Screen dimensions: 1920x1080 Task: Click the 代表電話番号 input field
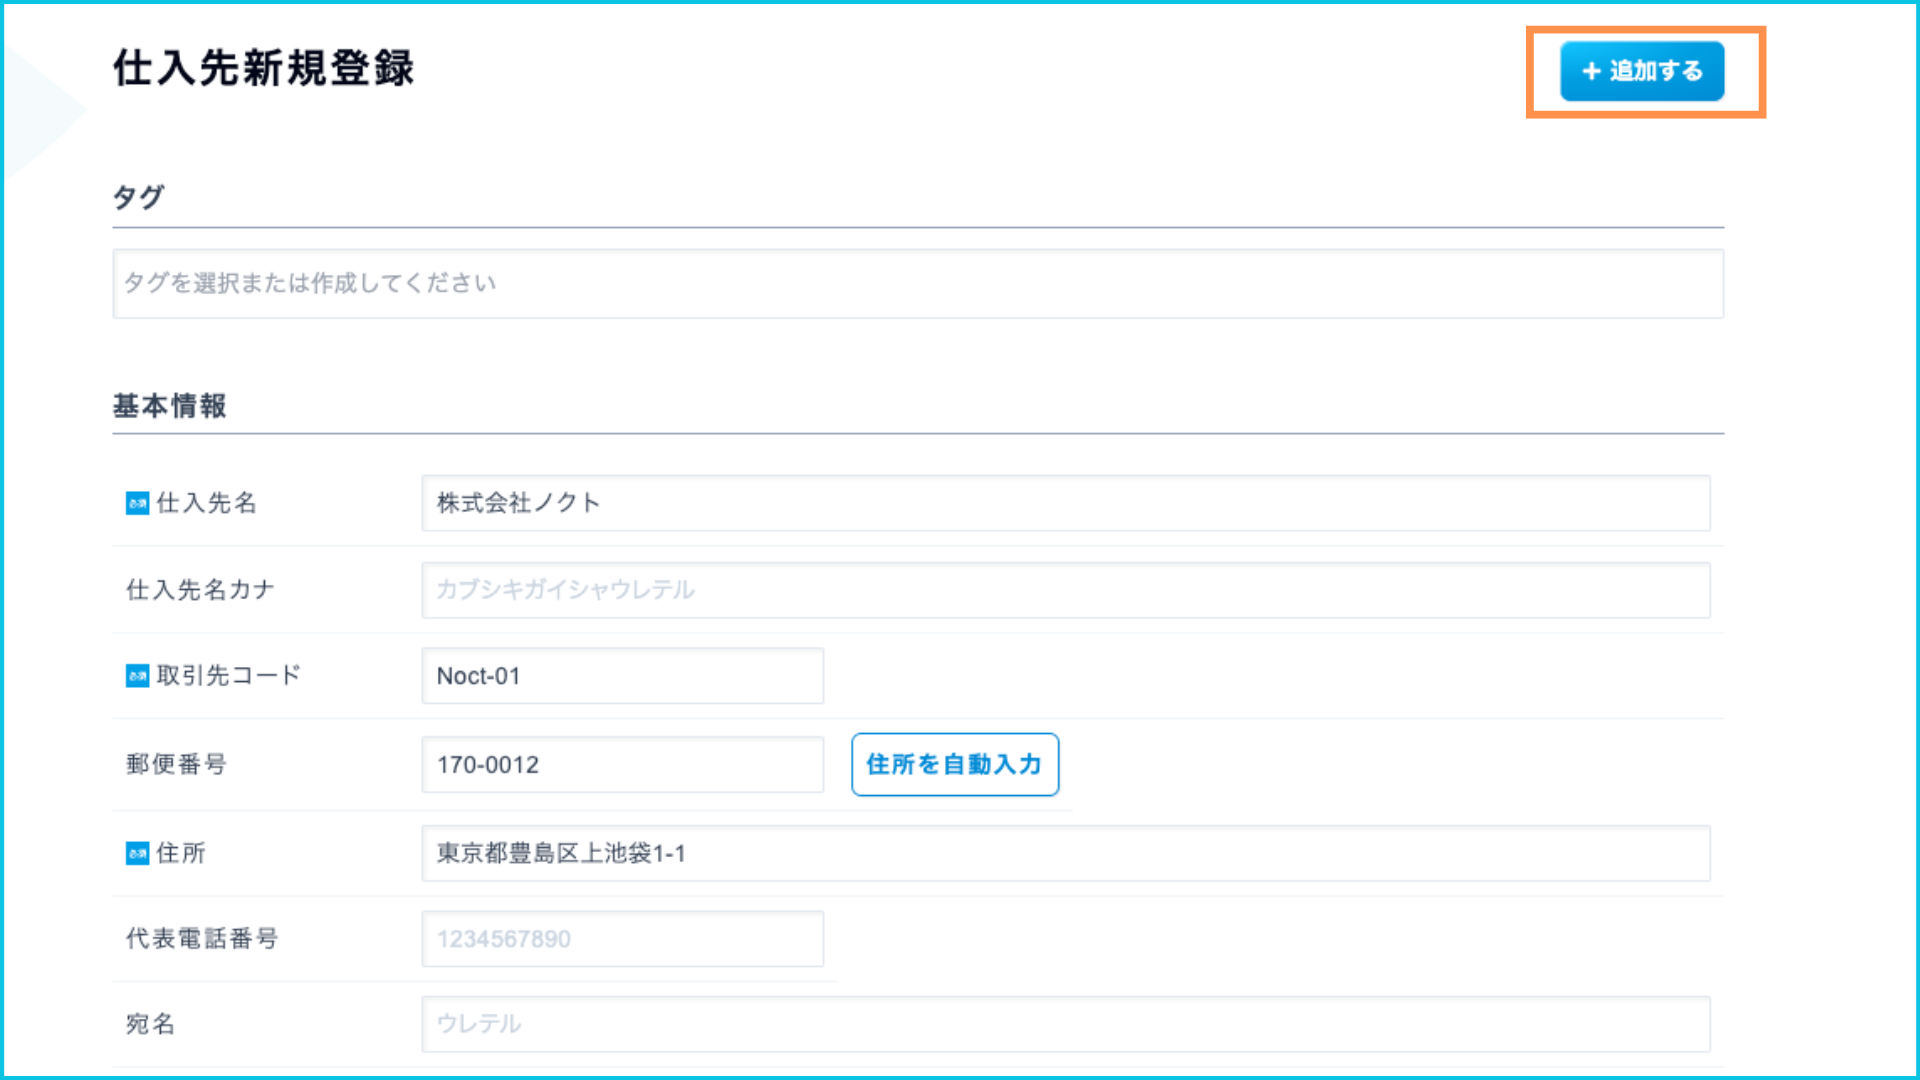point(622,939)
